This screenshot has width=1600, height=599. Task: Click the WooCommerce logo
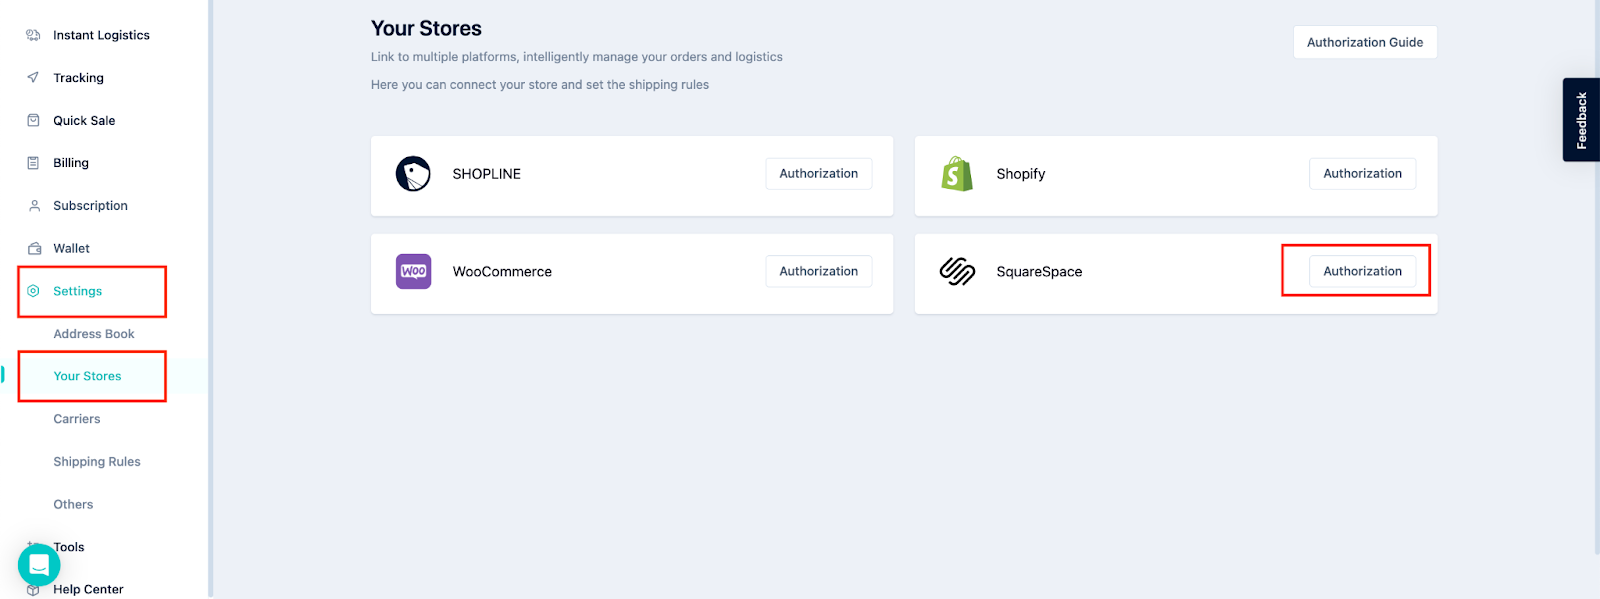[x=413, y=271]
